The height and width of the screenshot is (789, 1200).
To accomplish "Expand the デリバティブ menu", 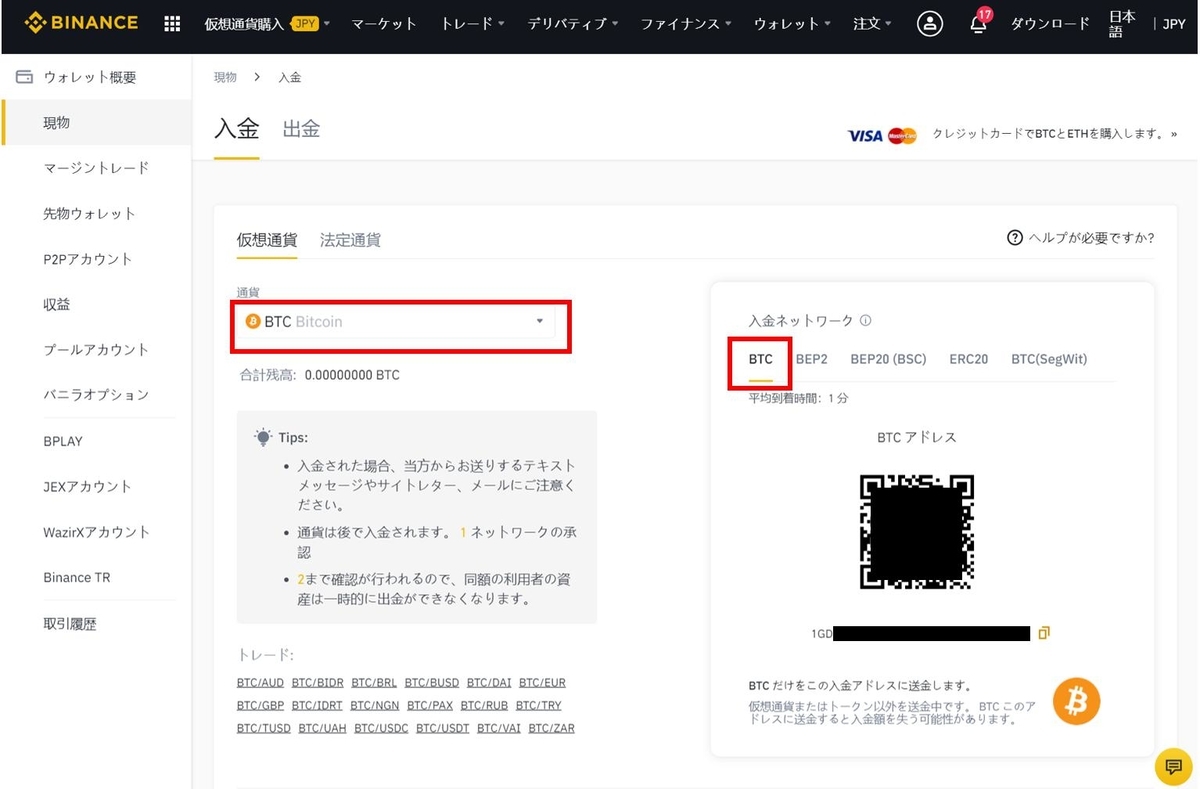I will point(573,23).
